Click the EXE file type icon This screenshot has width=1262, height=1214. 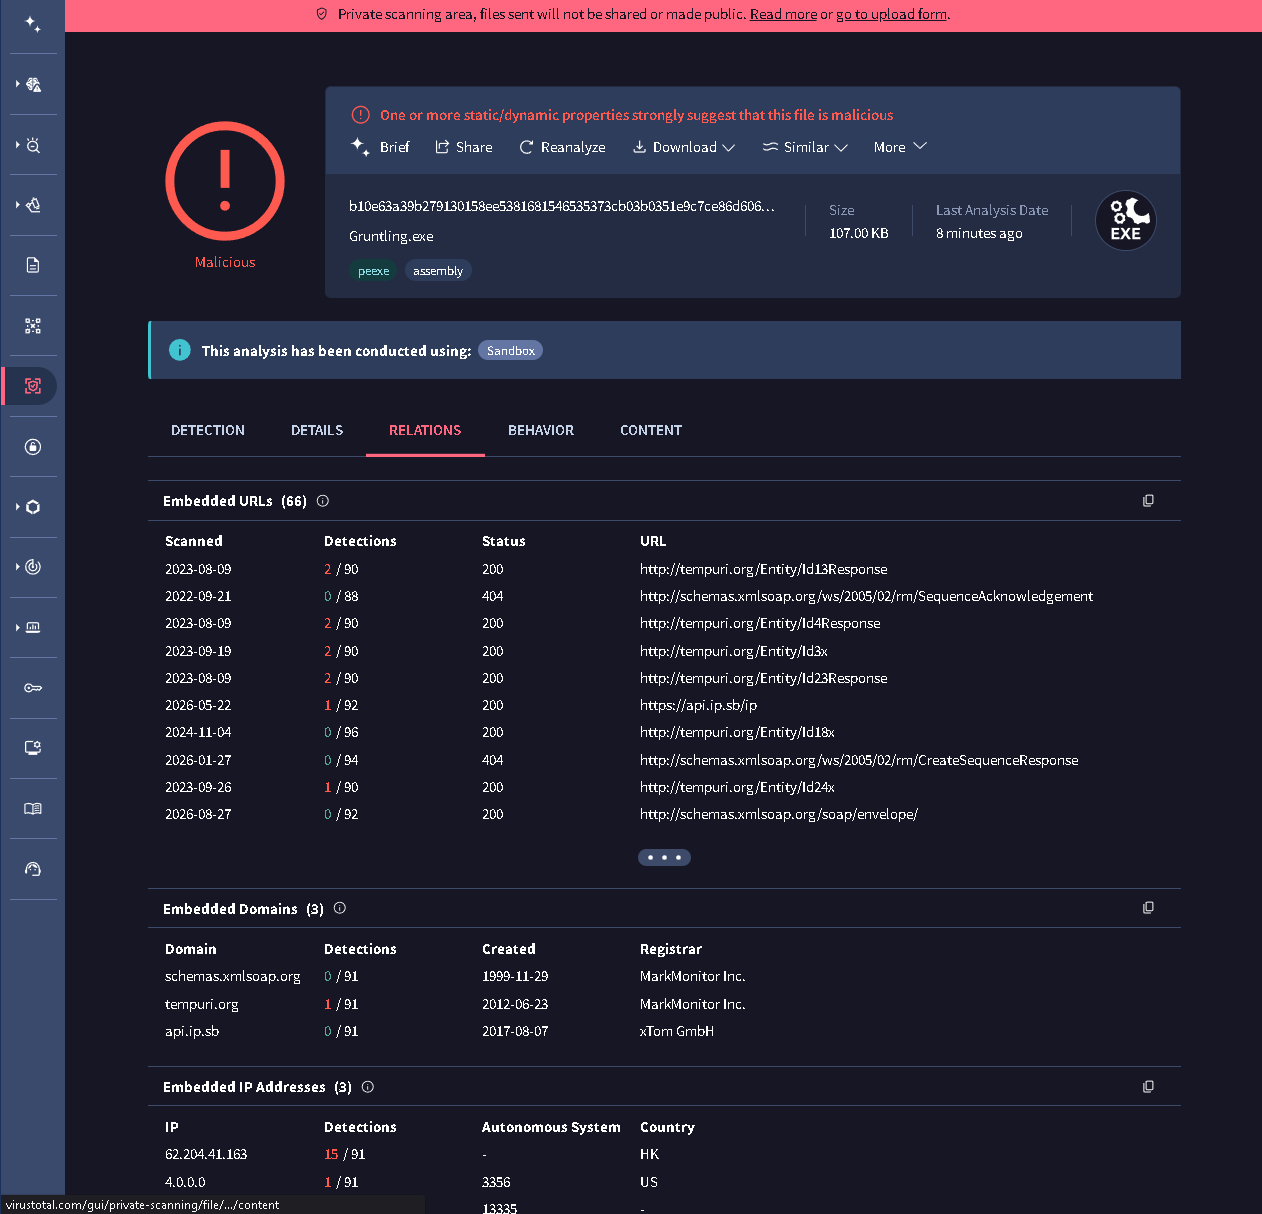(1126, 220)
